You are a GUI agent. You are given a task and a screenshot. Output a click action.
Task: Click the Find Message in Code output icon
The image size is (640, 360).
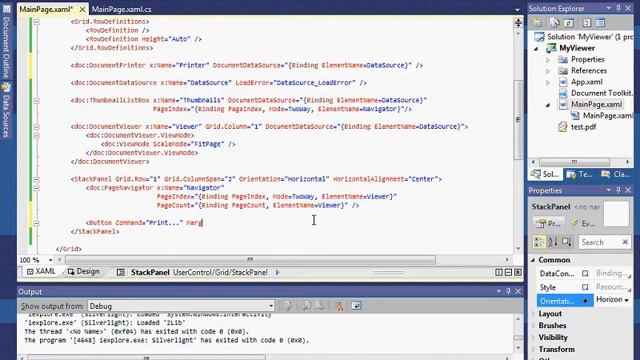pos(288,306)
